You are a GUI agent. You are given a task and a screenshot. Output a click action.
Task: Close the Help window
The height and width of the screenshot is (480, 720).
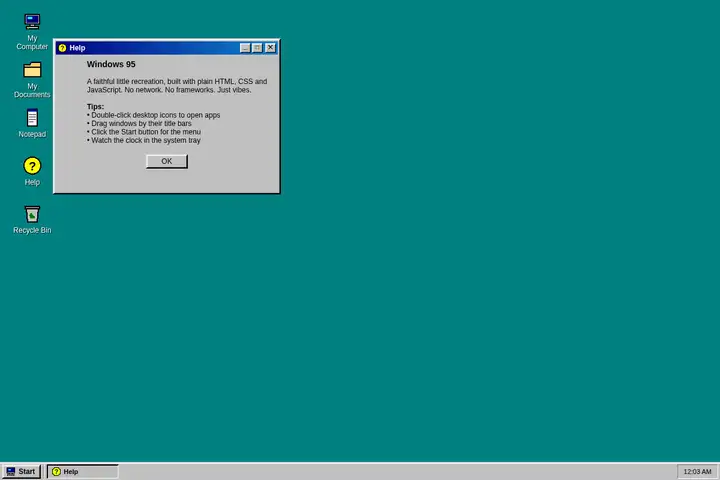pyautogui.click(x=270, y=48)
